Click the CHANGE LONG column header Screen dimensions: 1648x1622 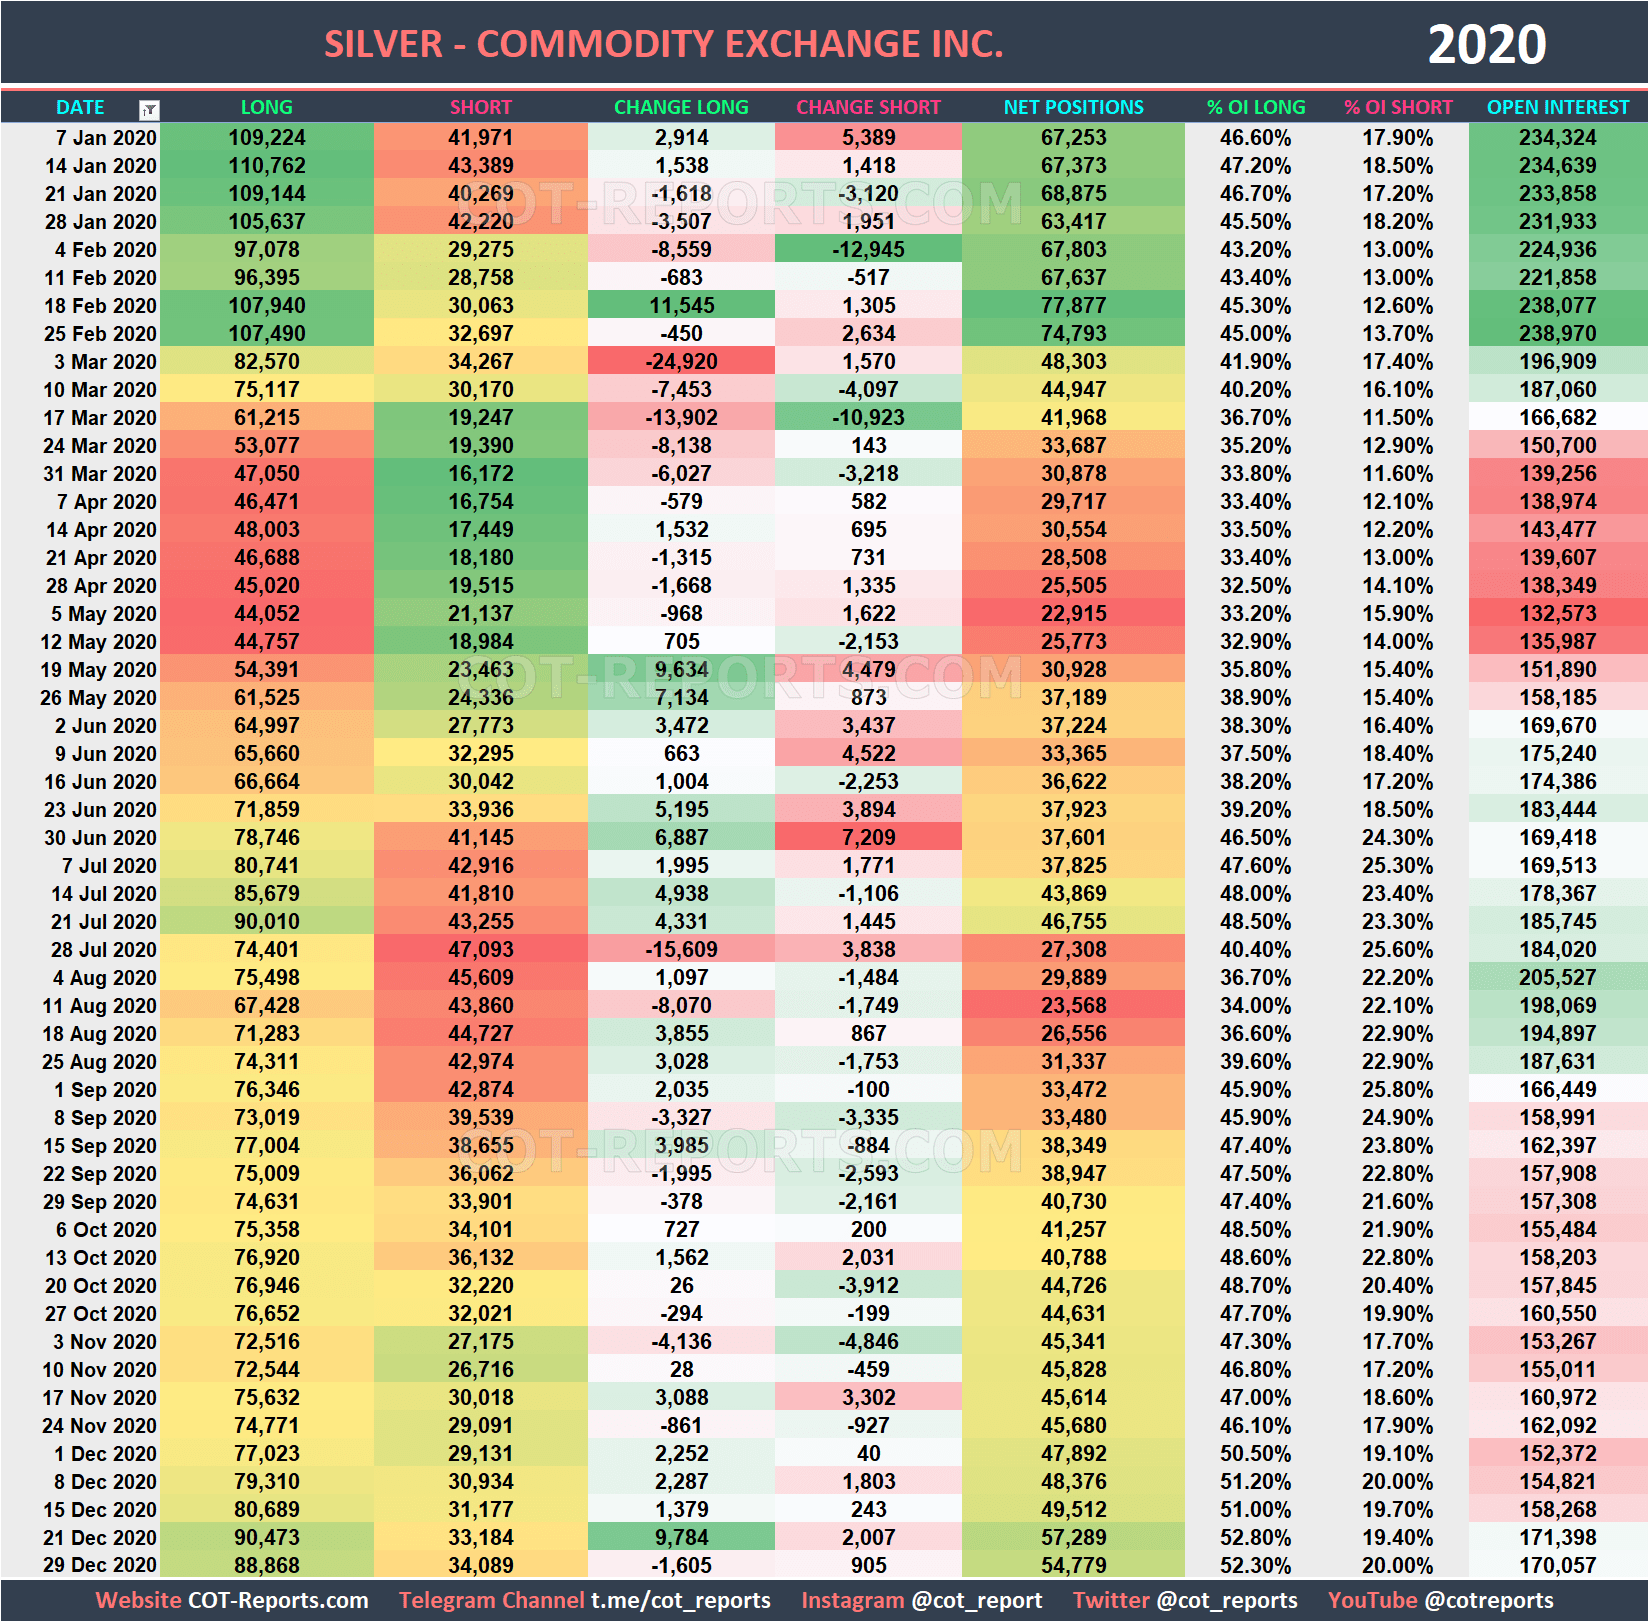tap(681, 108)
